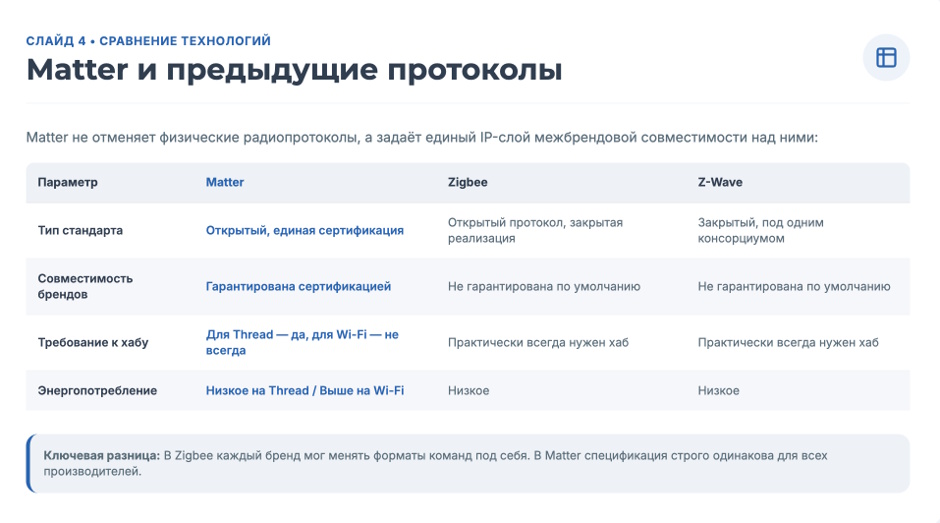Click Zigbee cell 'Не гарантирована по умолчанию'
940x523 pixels.
pos(544,286)
